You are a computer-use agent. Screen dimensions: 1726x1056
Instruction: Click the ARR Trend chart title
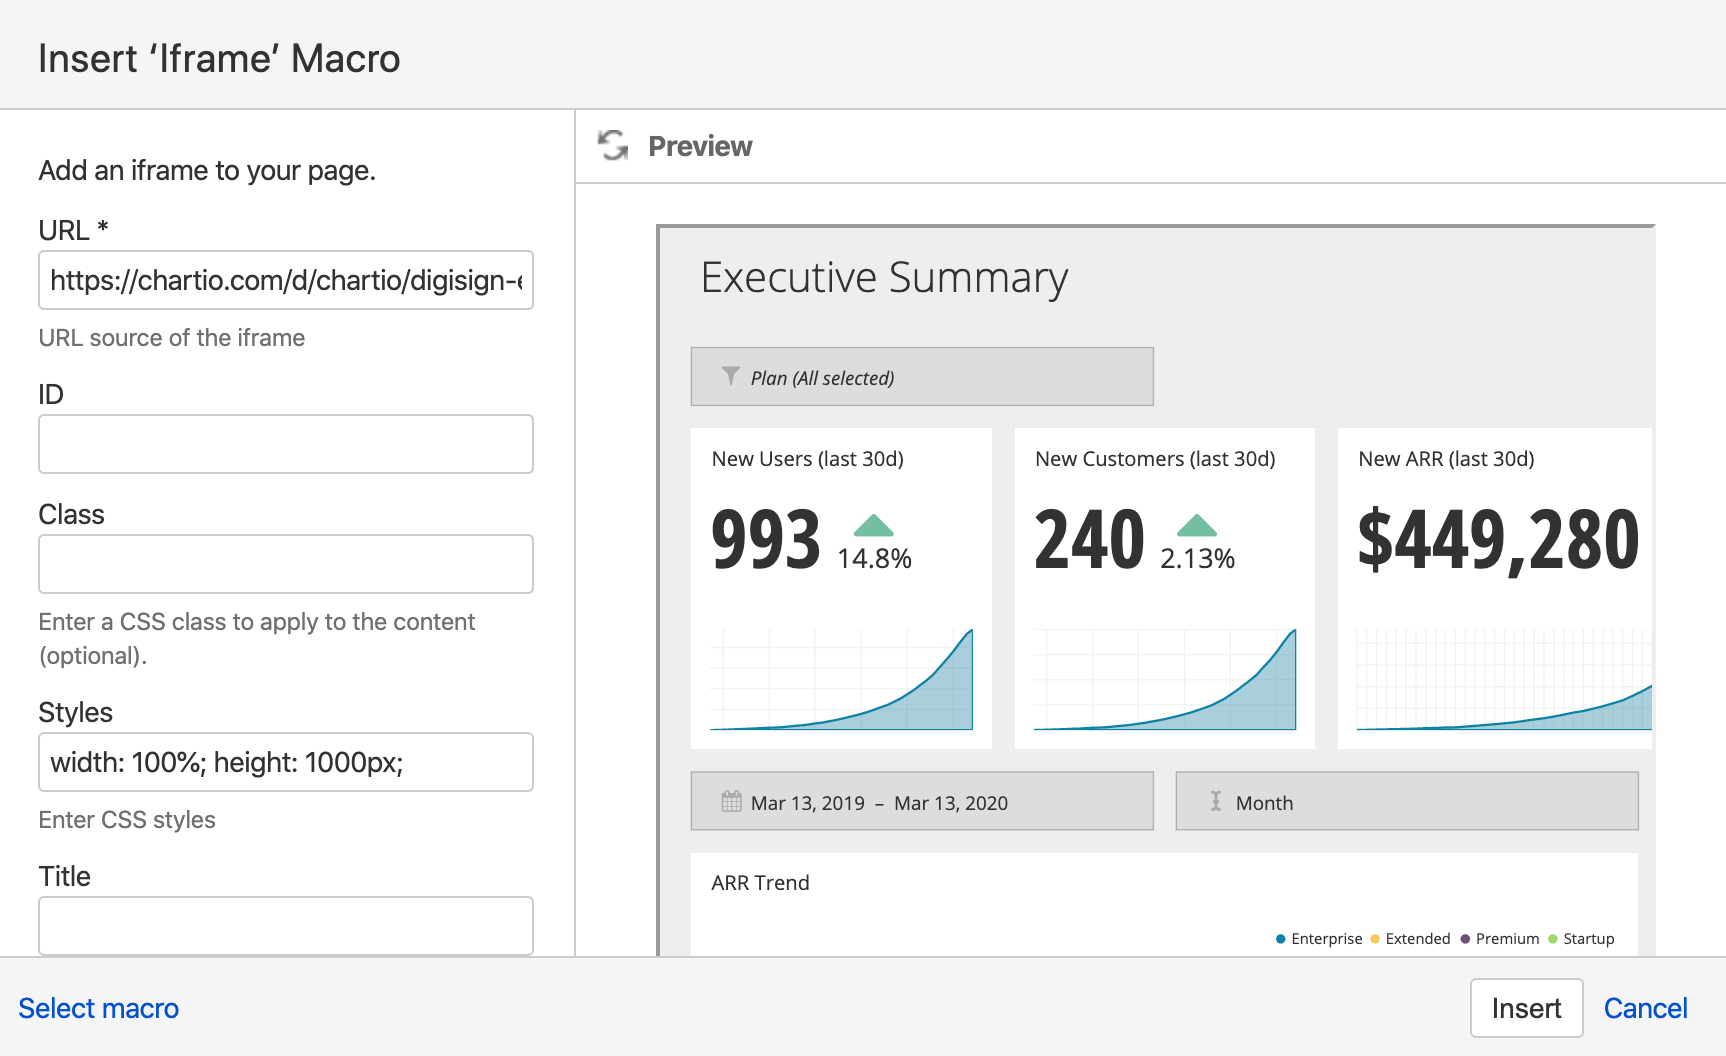(760, 883)
